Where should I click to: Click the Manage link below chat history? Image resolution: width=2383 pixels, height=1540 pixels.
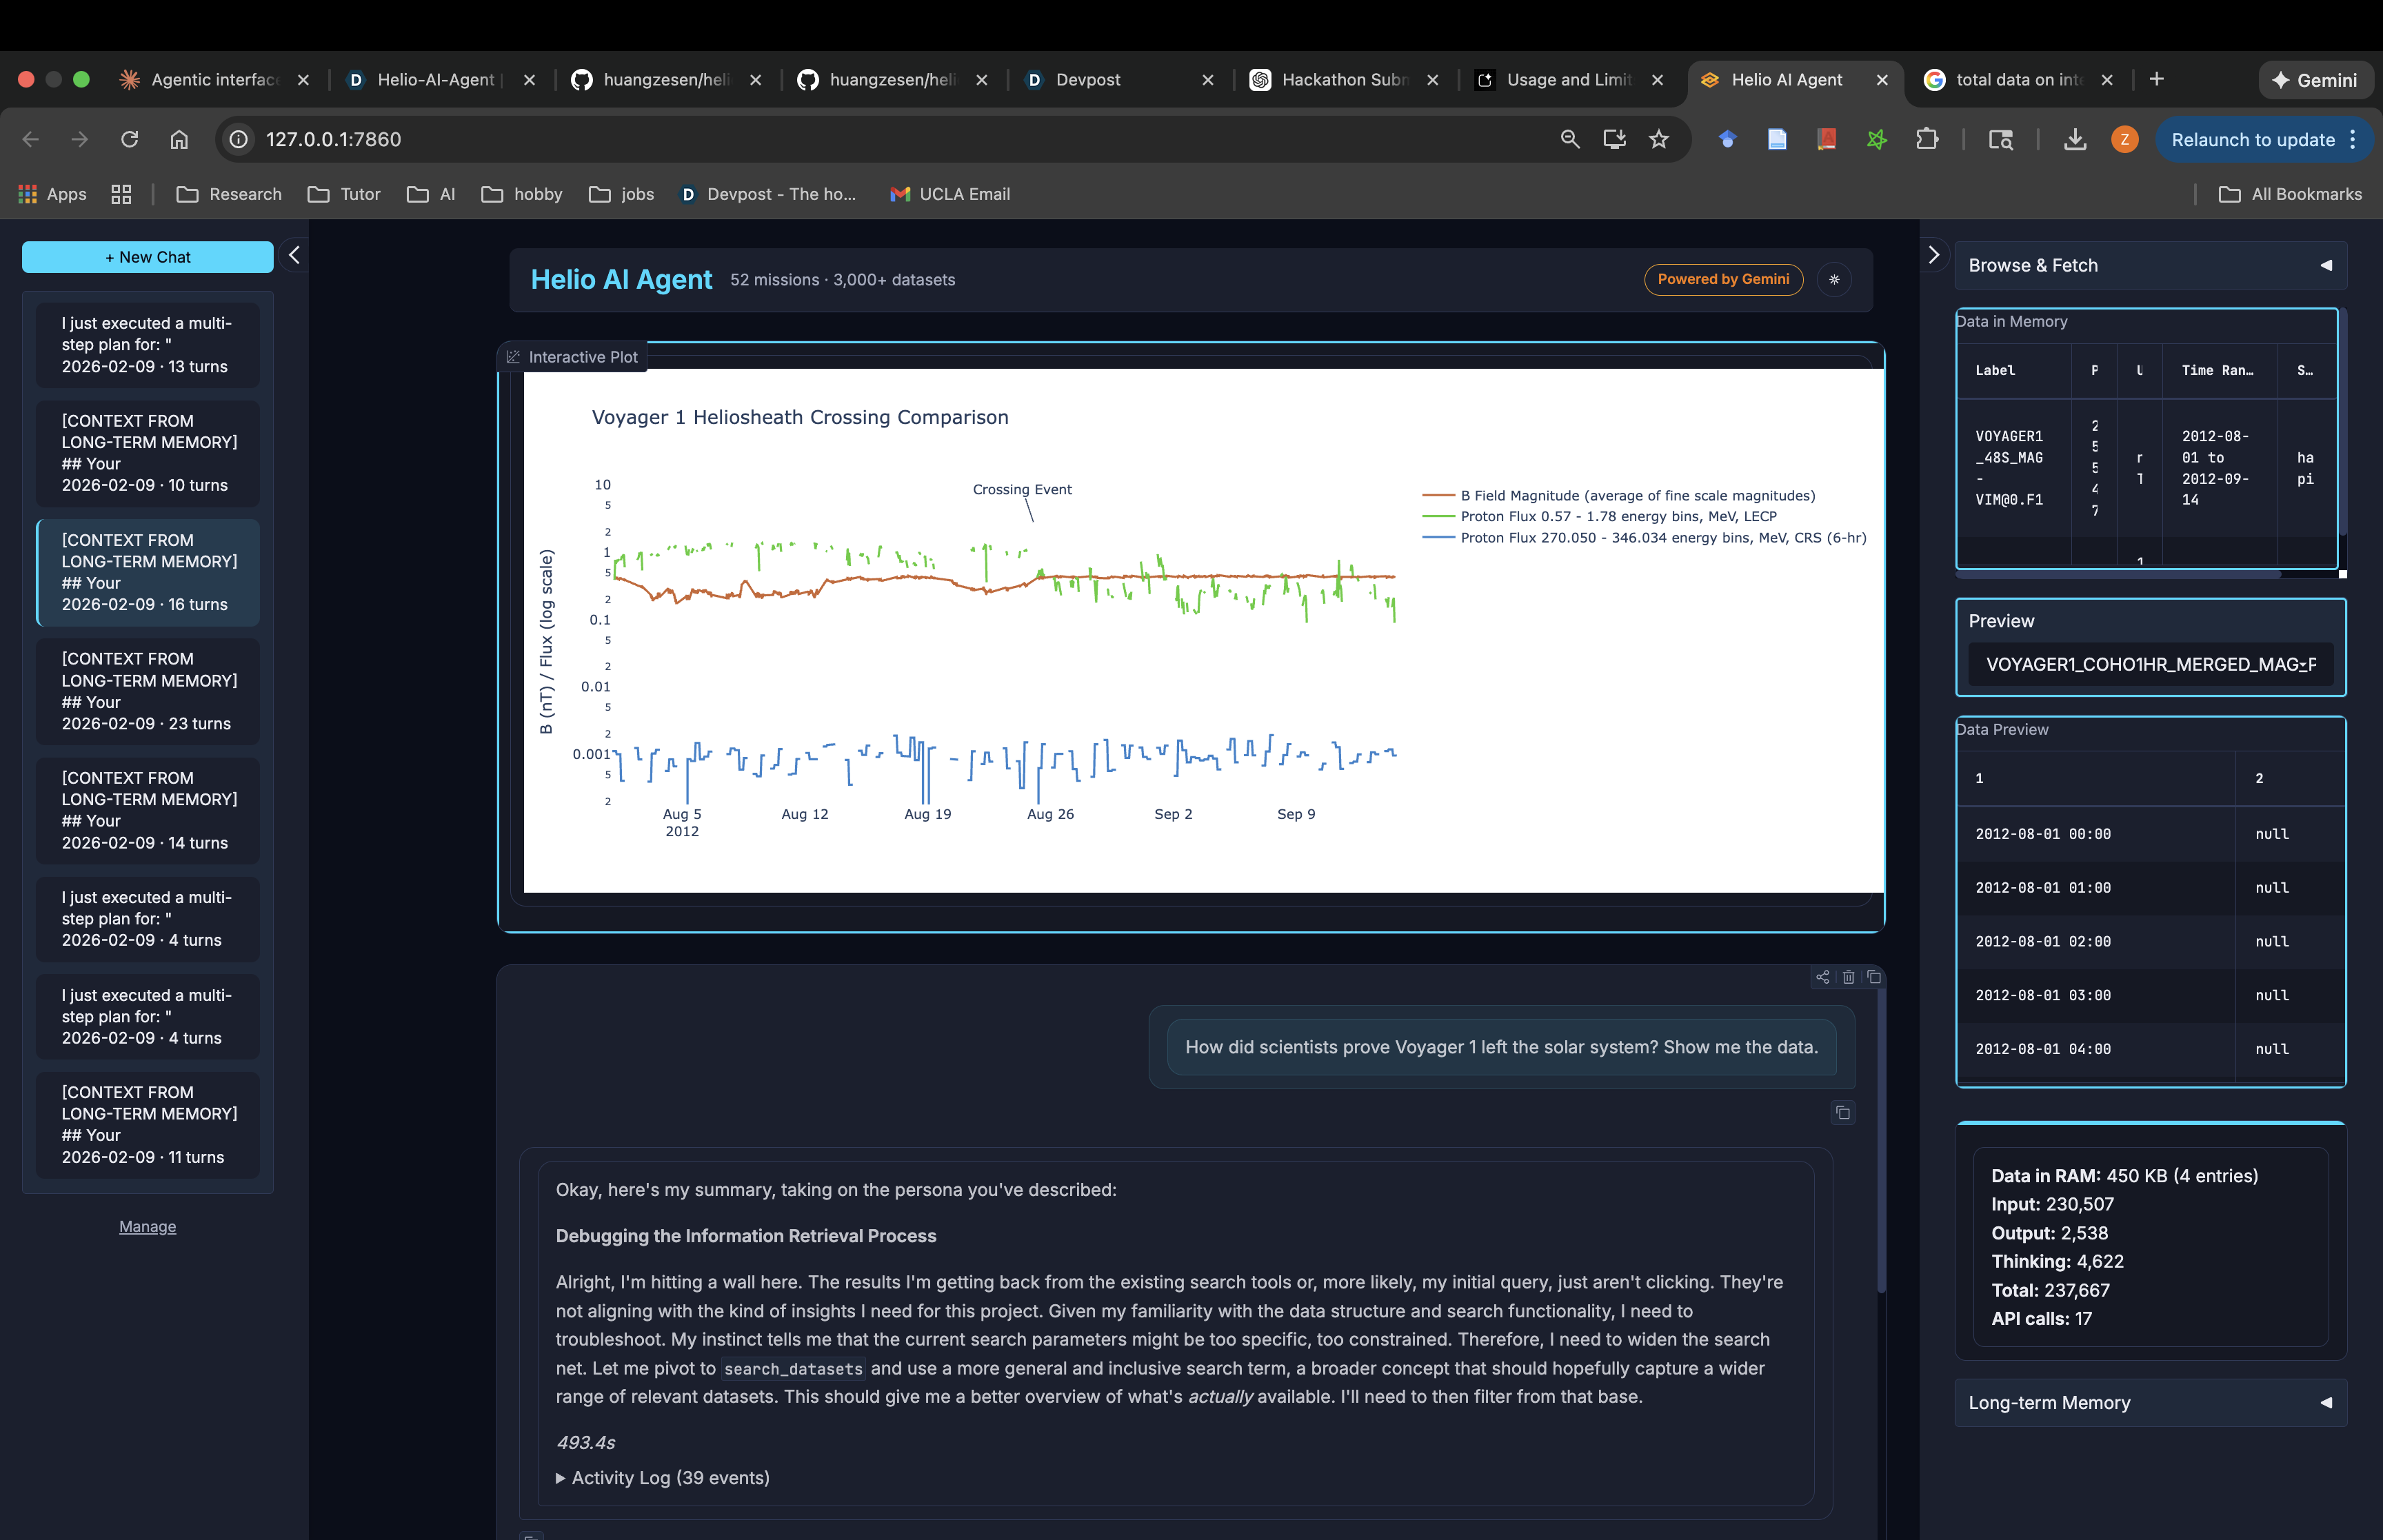(x=148, y=1227)
